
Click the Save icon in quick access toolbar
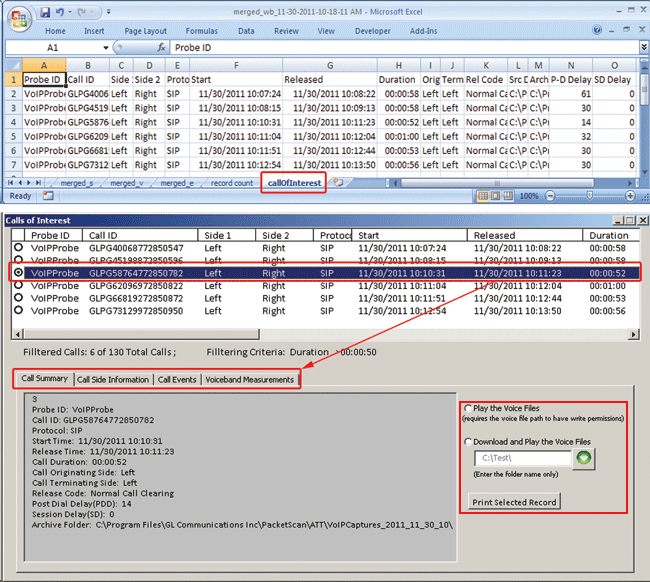click(x=45, y=12)
